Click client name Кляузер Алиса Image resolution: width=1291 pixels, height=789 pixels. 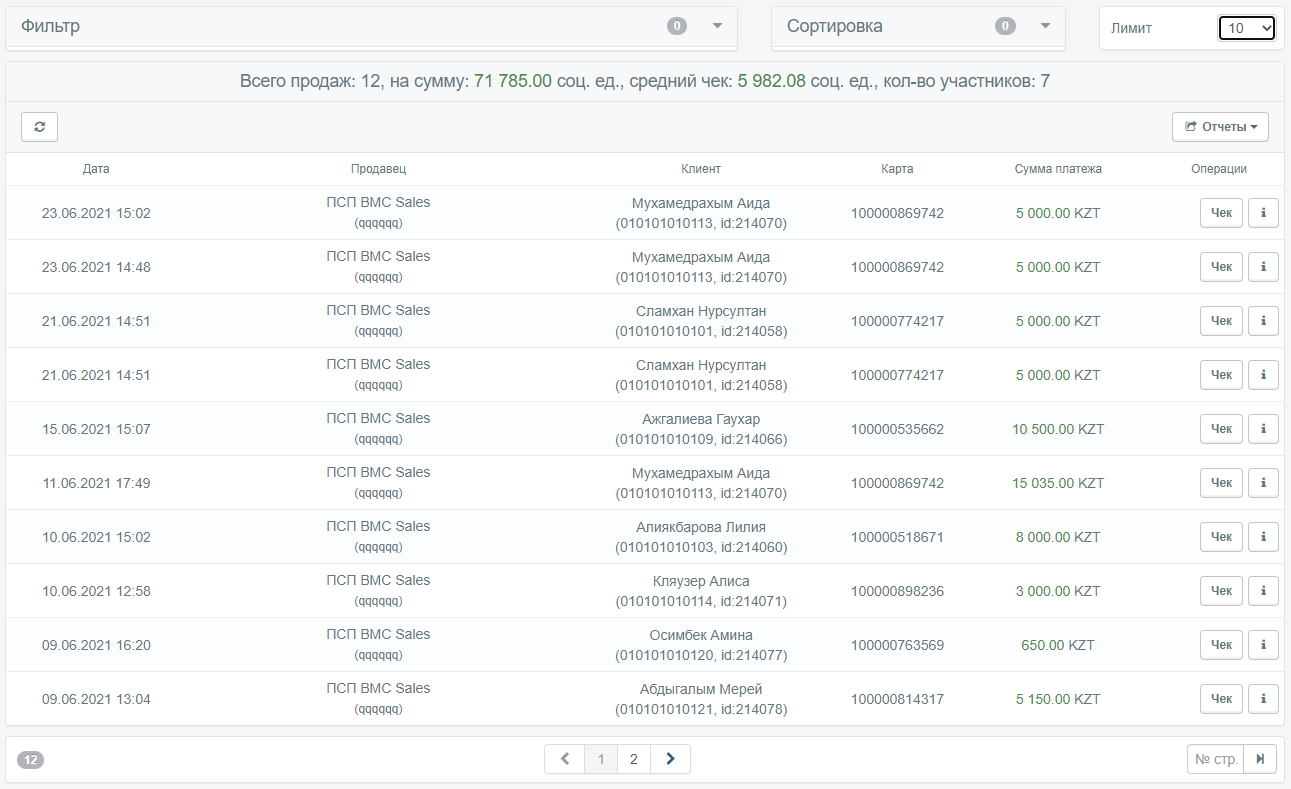[701, 581]
